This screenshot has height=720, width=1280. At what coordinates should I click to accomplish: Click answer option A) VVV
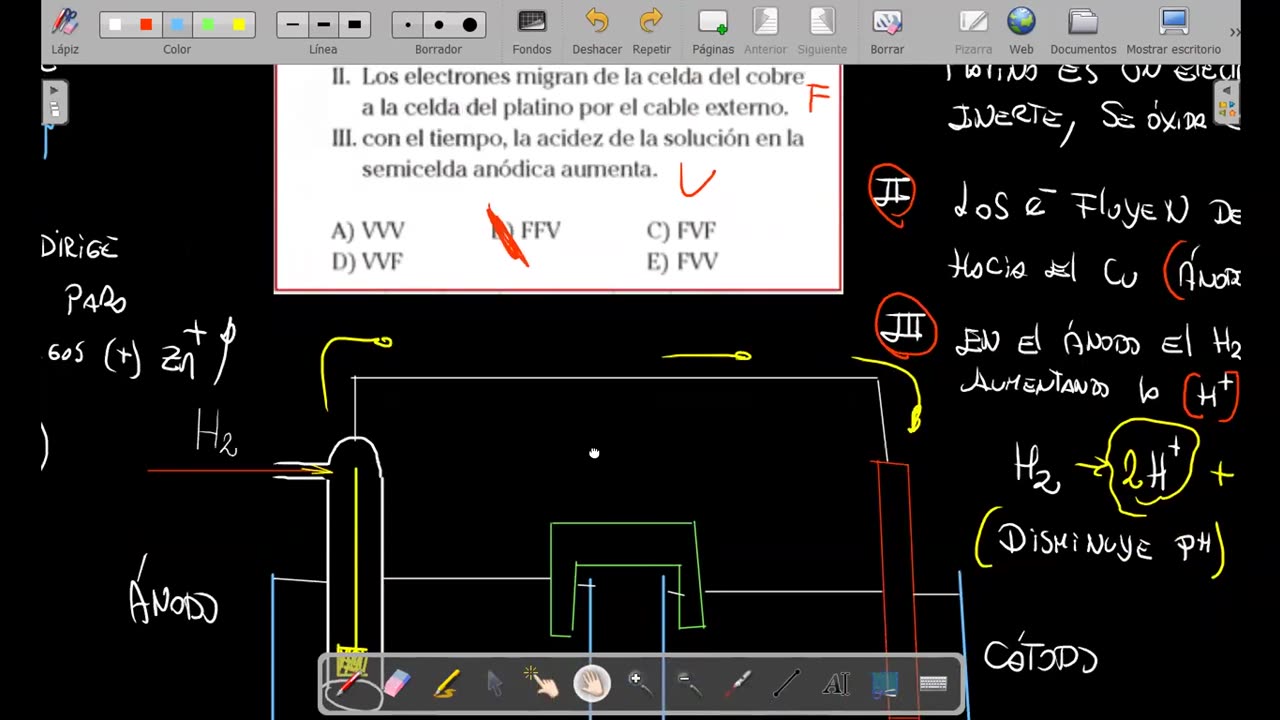[x=368, y=231]
